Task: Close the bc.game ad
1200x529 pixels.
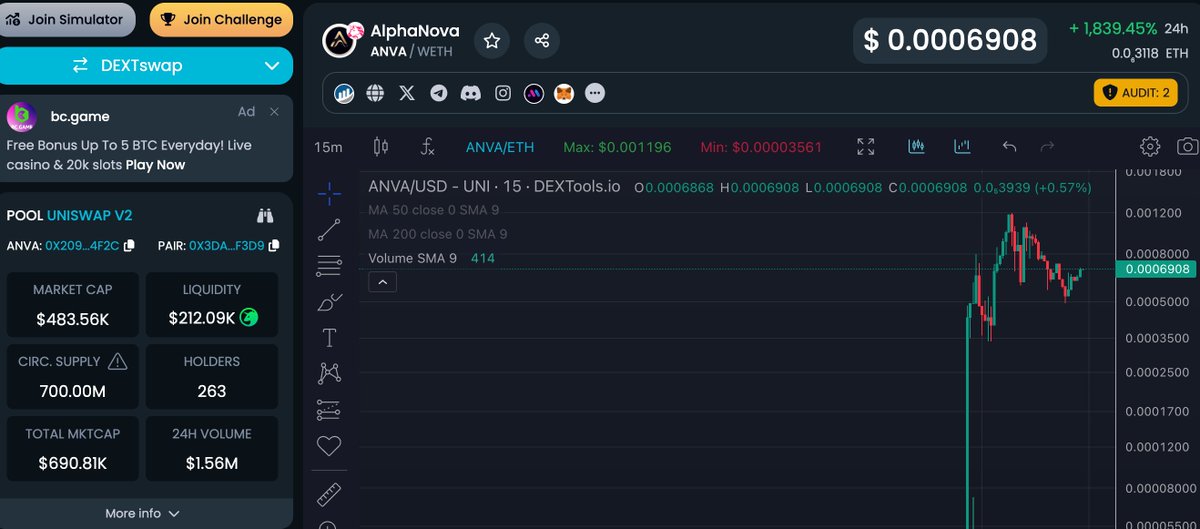Action: click(275, 113)
